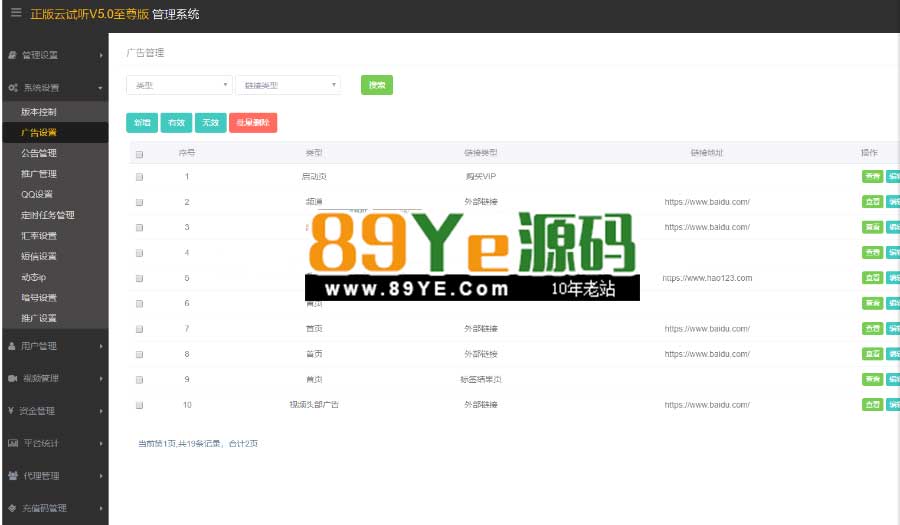The width and height of the screenshot is (900, 525).
Task: Tick the checkbox for row 8
Action: 139,355
